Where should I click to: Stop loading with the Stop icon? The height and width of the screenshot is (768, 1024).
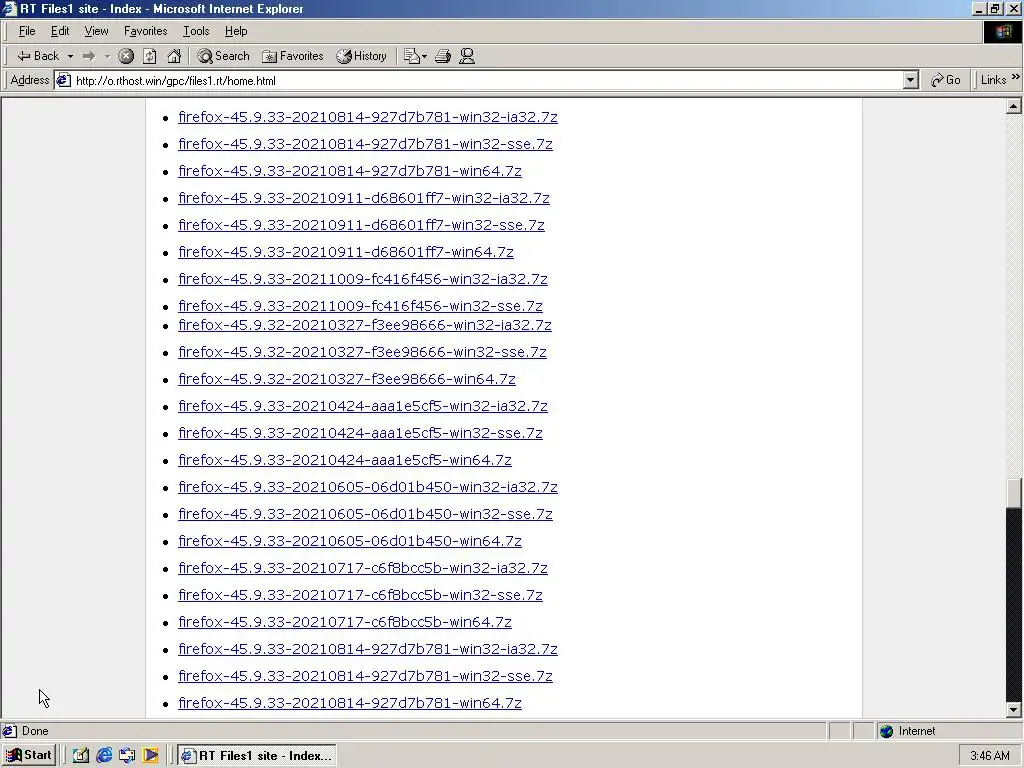coord(126,56)
